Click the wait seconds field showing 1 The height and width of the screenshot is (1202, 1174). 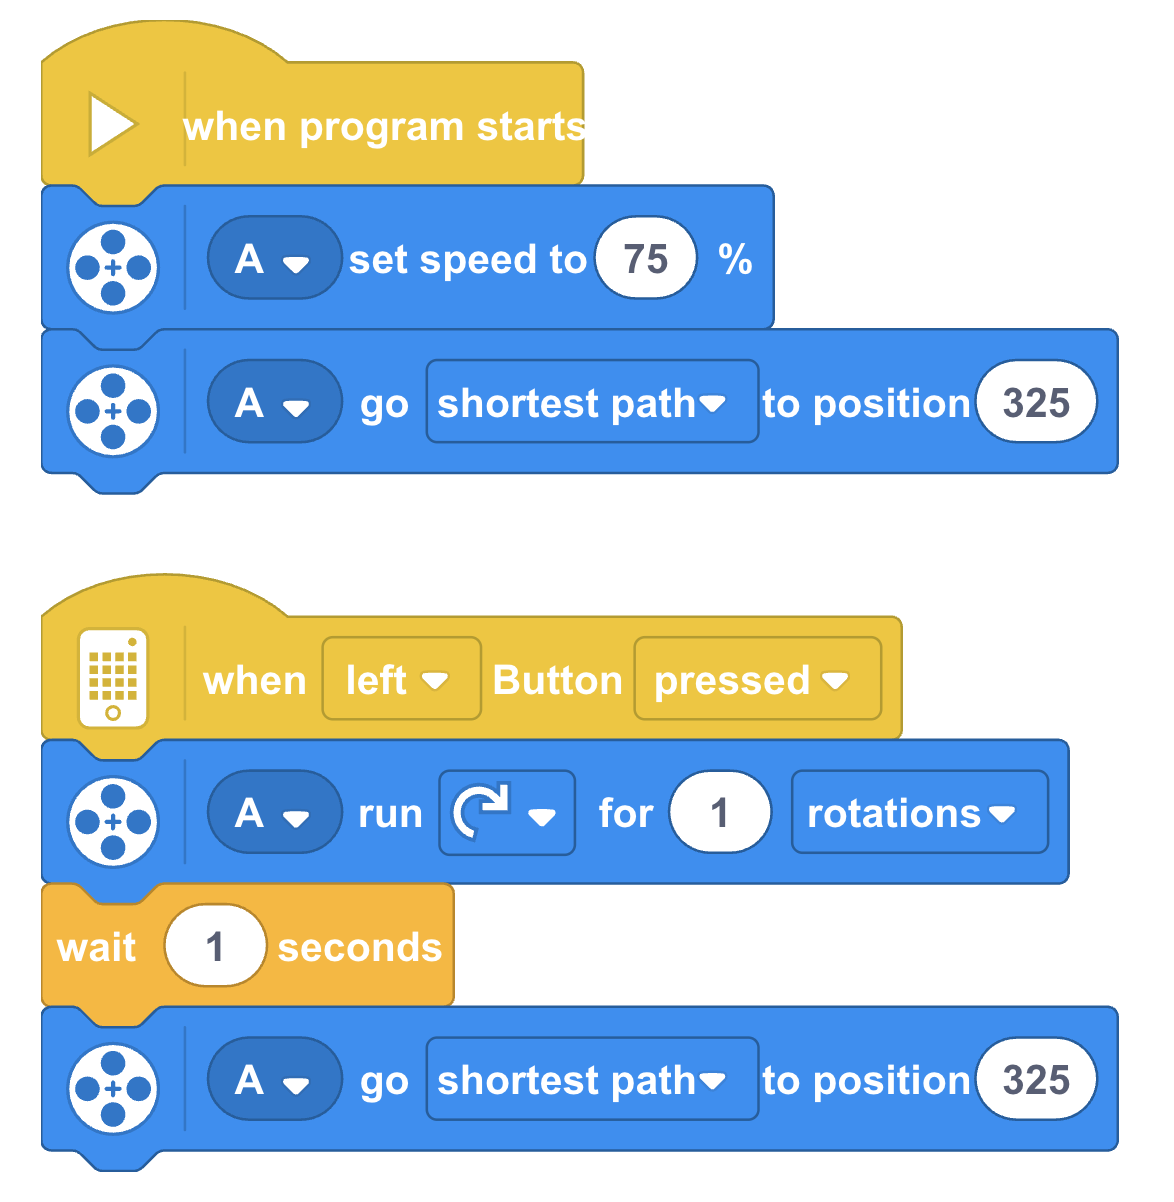tap(215, 946)
